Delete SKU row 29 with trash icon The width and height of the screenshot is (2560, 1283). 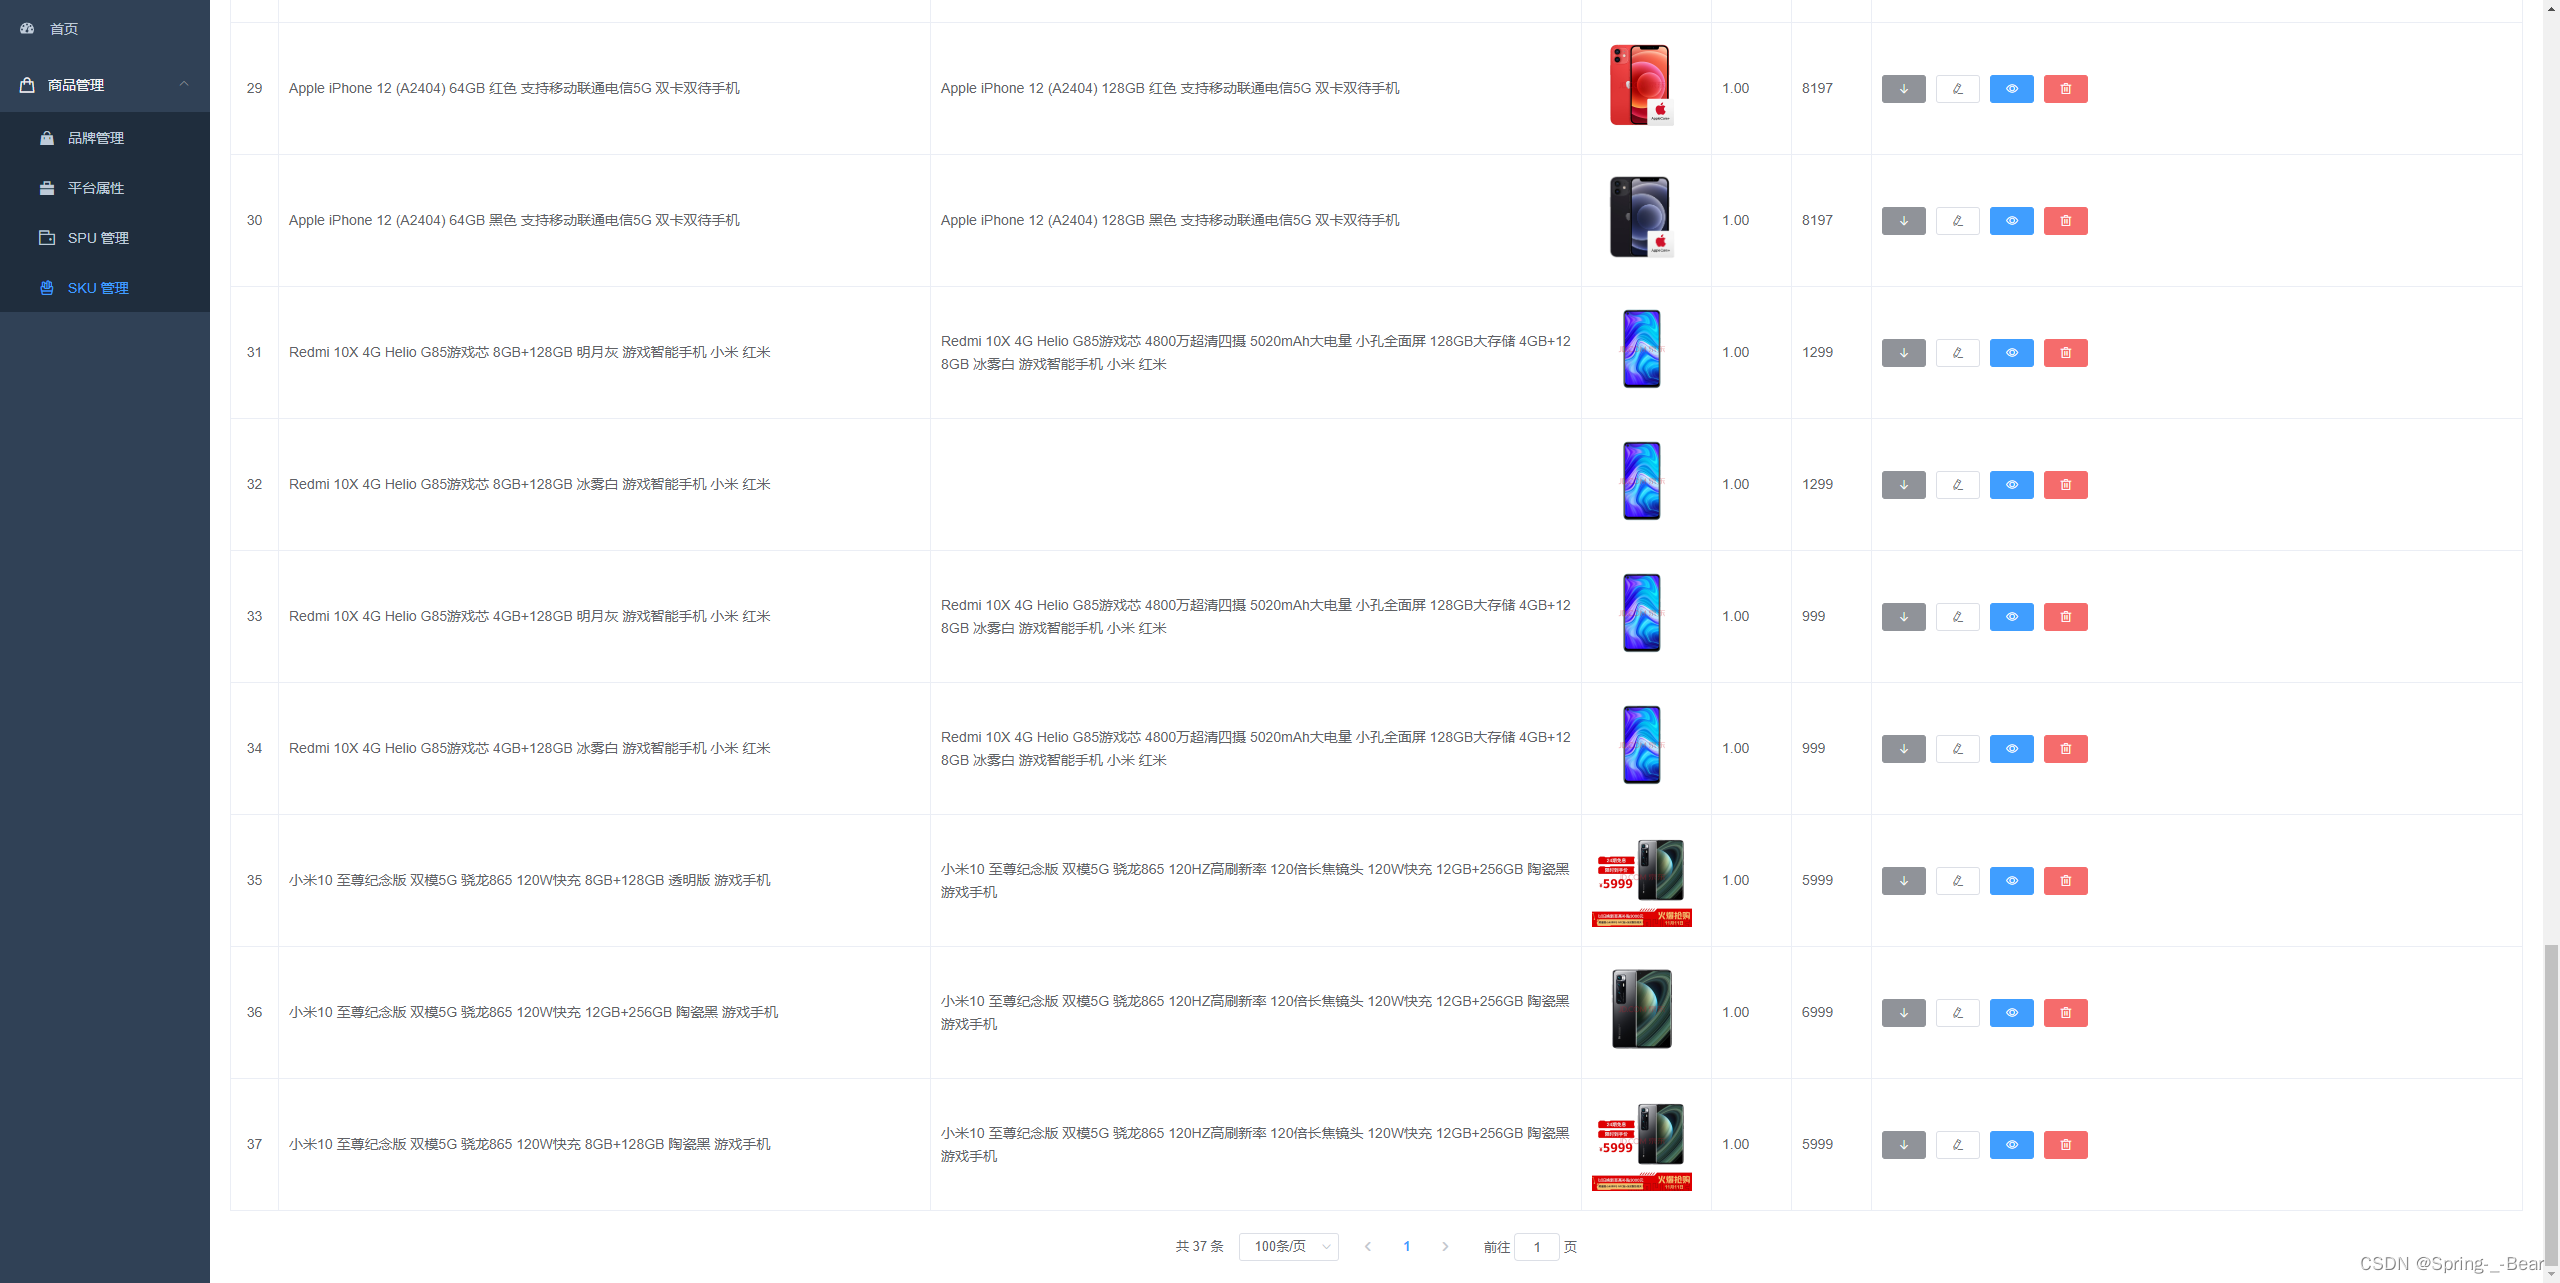(x=2065, y=89)
